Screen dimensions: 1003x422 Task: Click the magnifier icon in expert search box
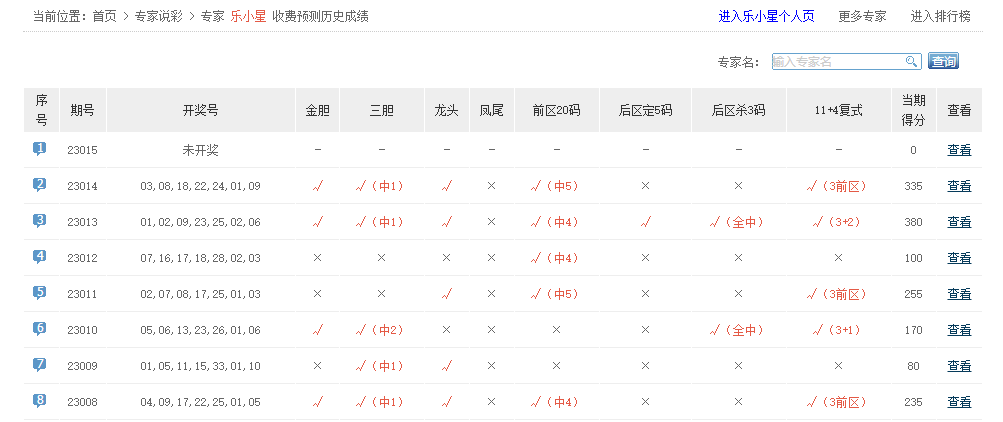point(911,62)
